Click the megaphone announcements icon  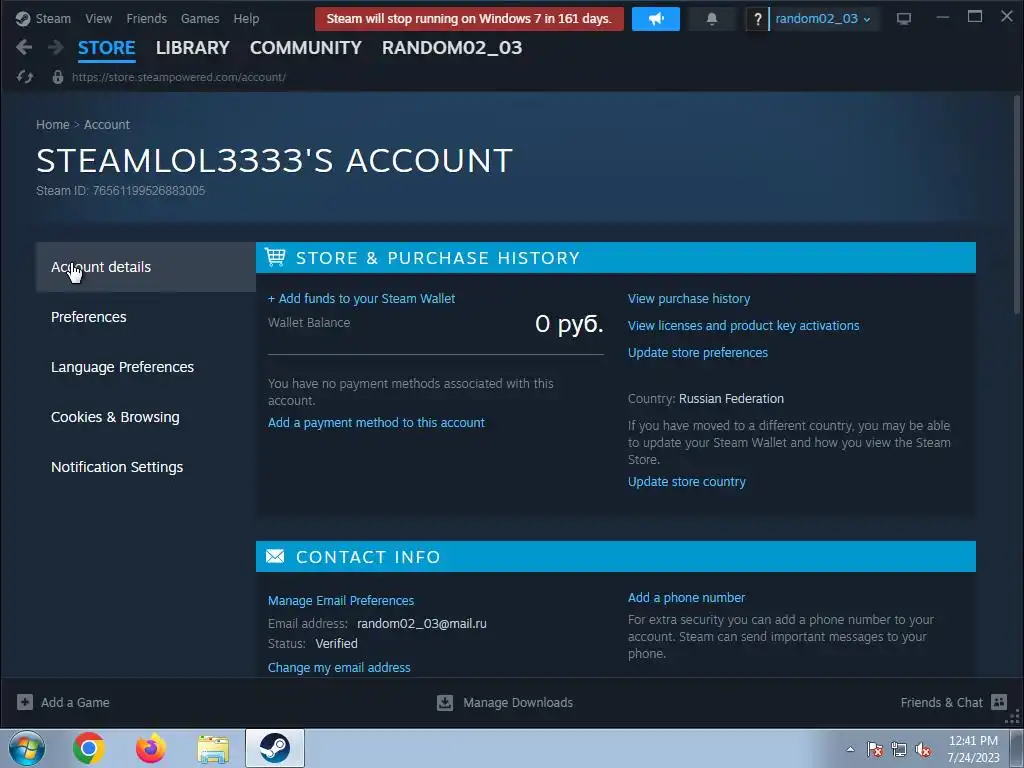656,19
